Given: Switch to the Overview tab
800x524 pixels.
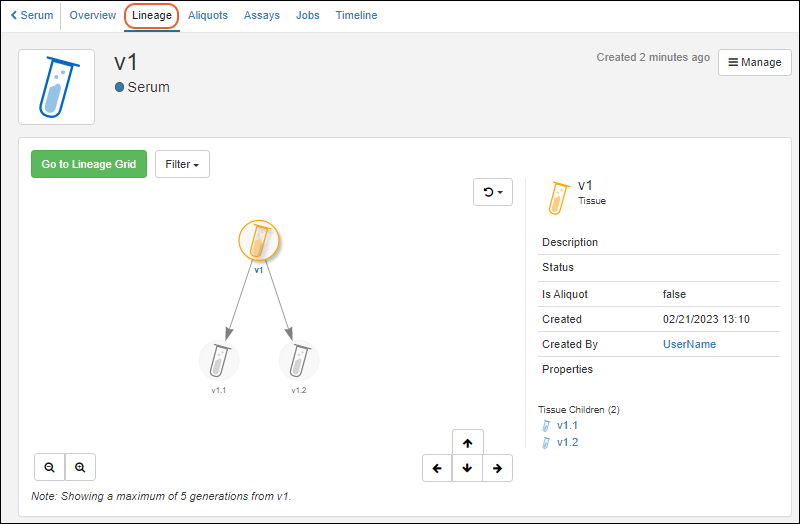Looking at the screenshot, I should (93, 16).
